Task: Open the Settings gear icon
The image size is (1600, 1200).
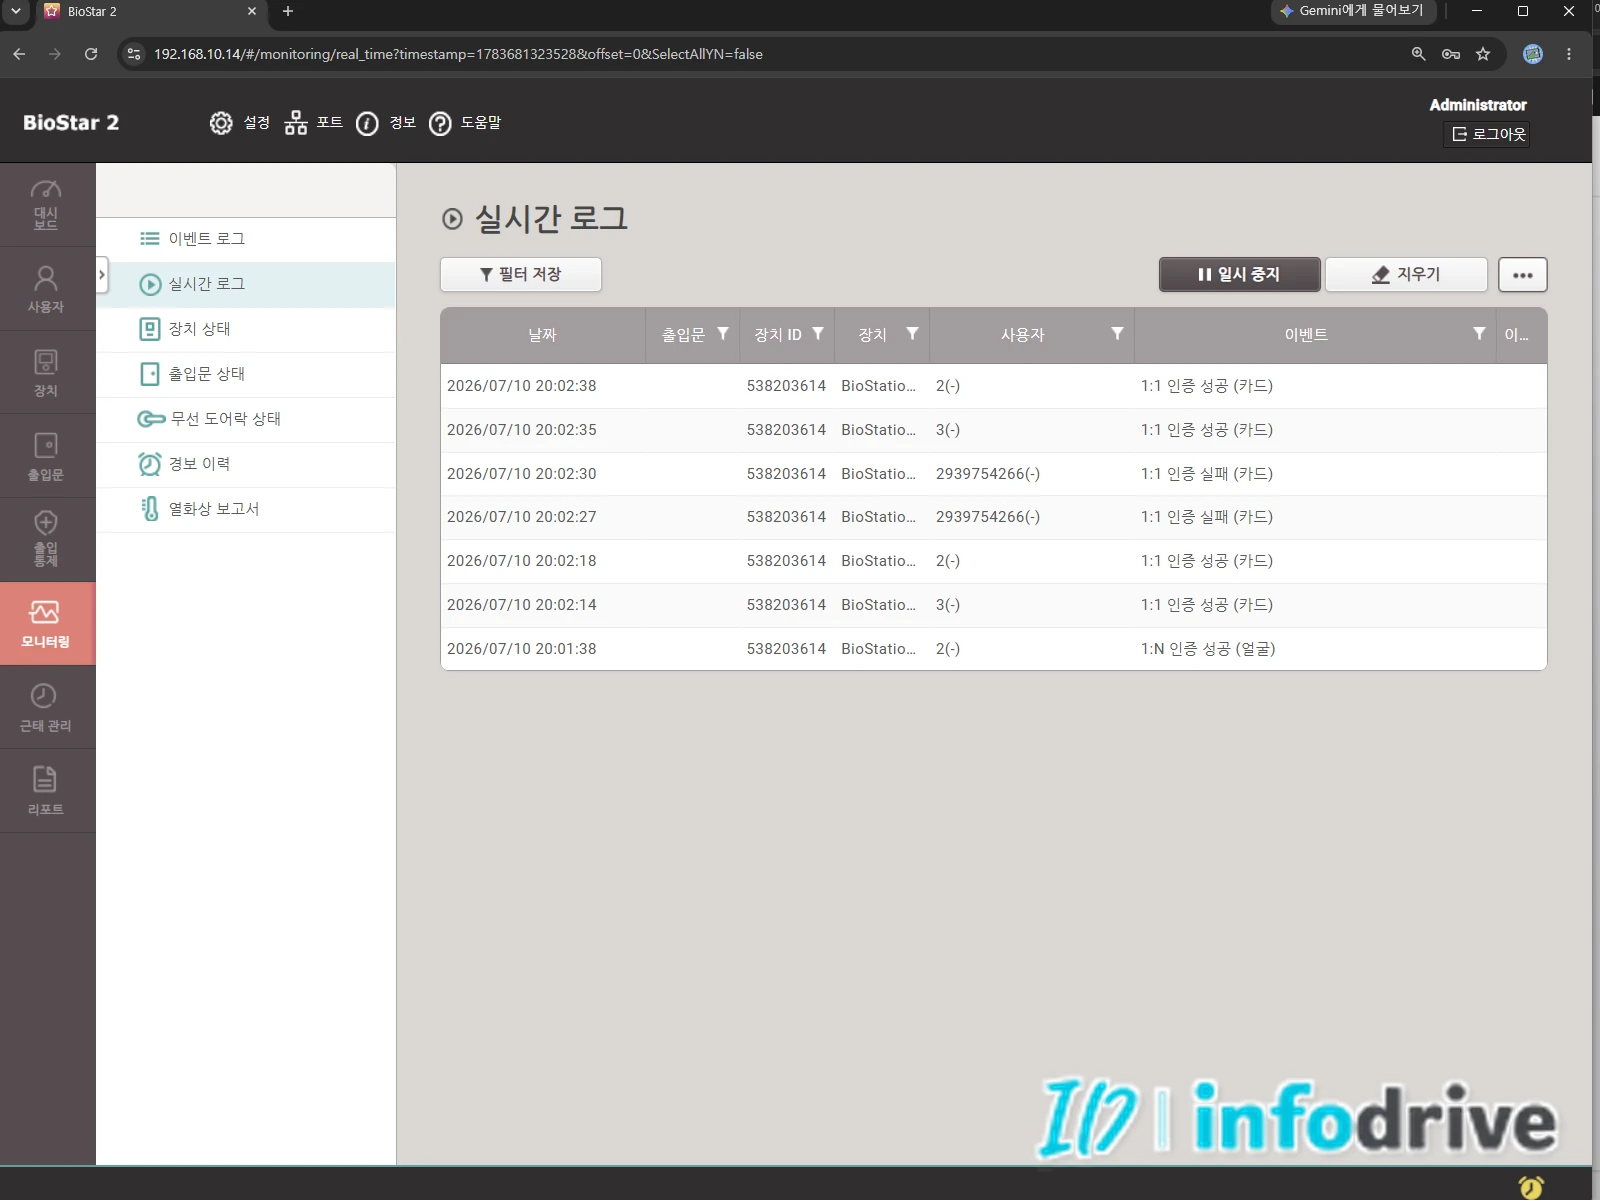Action: pyautogui.click(x=221, y=123)
